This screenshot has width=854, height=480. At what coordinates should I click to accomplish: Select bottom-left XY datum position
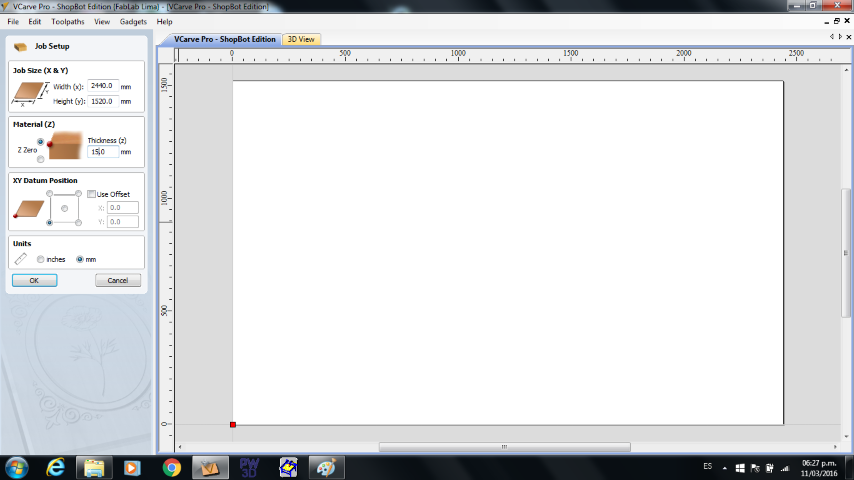50,223
